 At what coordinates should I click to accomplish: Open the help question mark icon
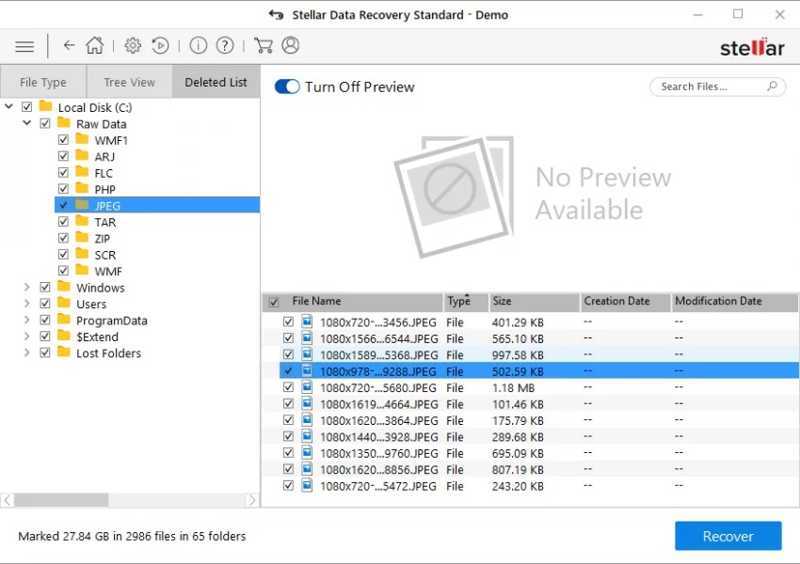click(225, 46)
